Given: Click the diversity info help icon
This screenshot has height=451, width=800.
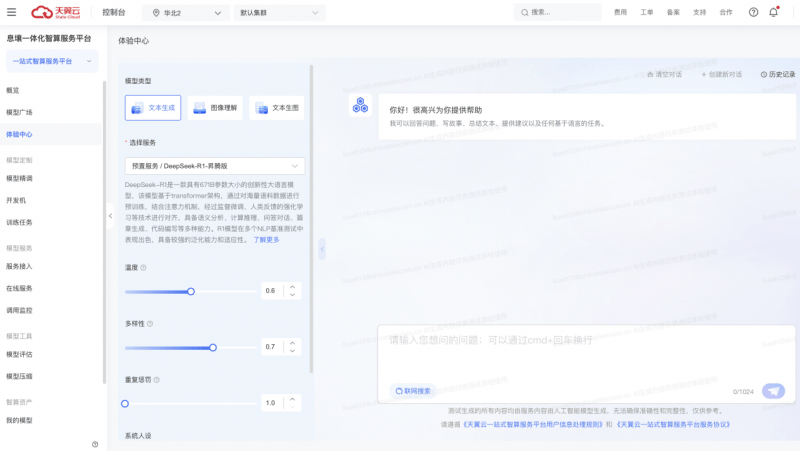Looking at the screenshot, I should 150,323.
